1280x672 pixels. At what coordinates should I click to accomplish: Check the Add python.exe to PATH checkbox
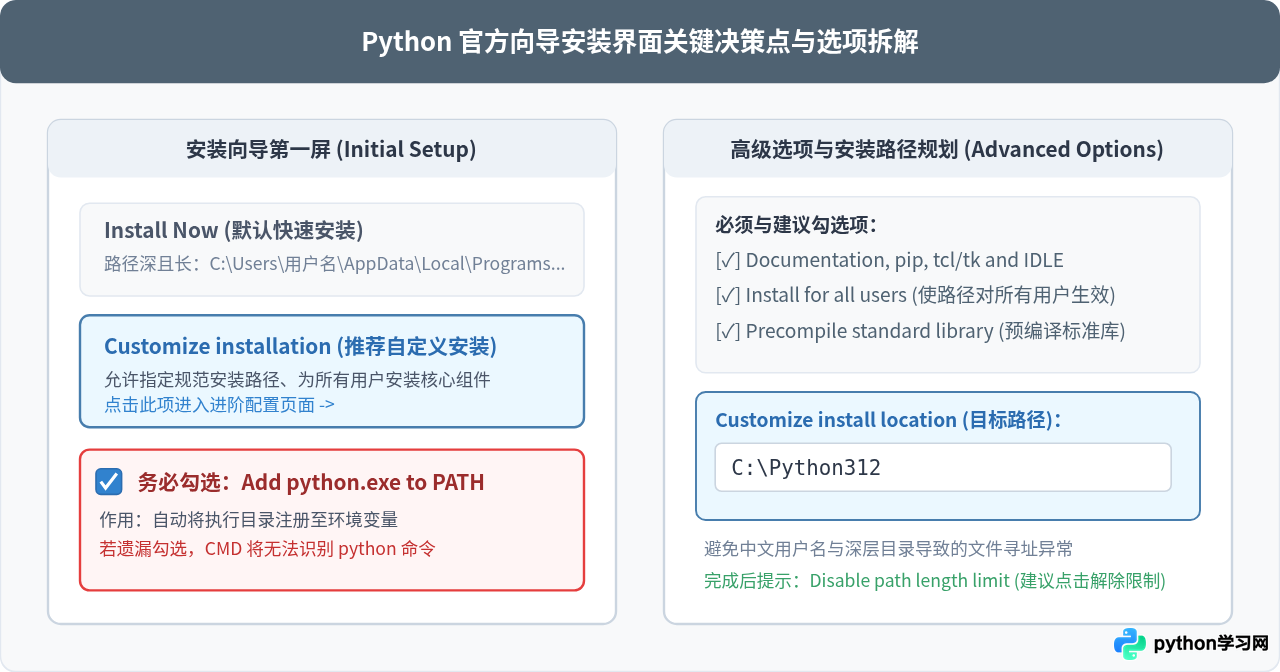(109, 482)
